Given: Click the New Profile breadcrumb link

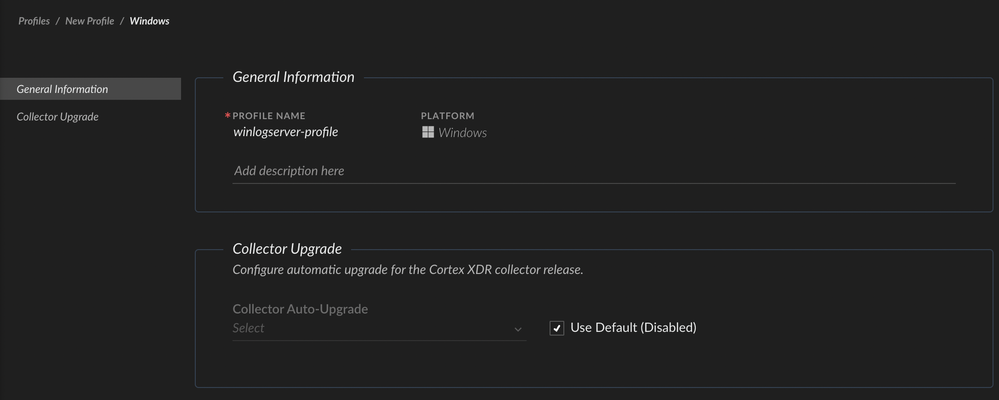Looking at the screenshot, I should coord(90,21).
